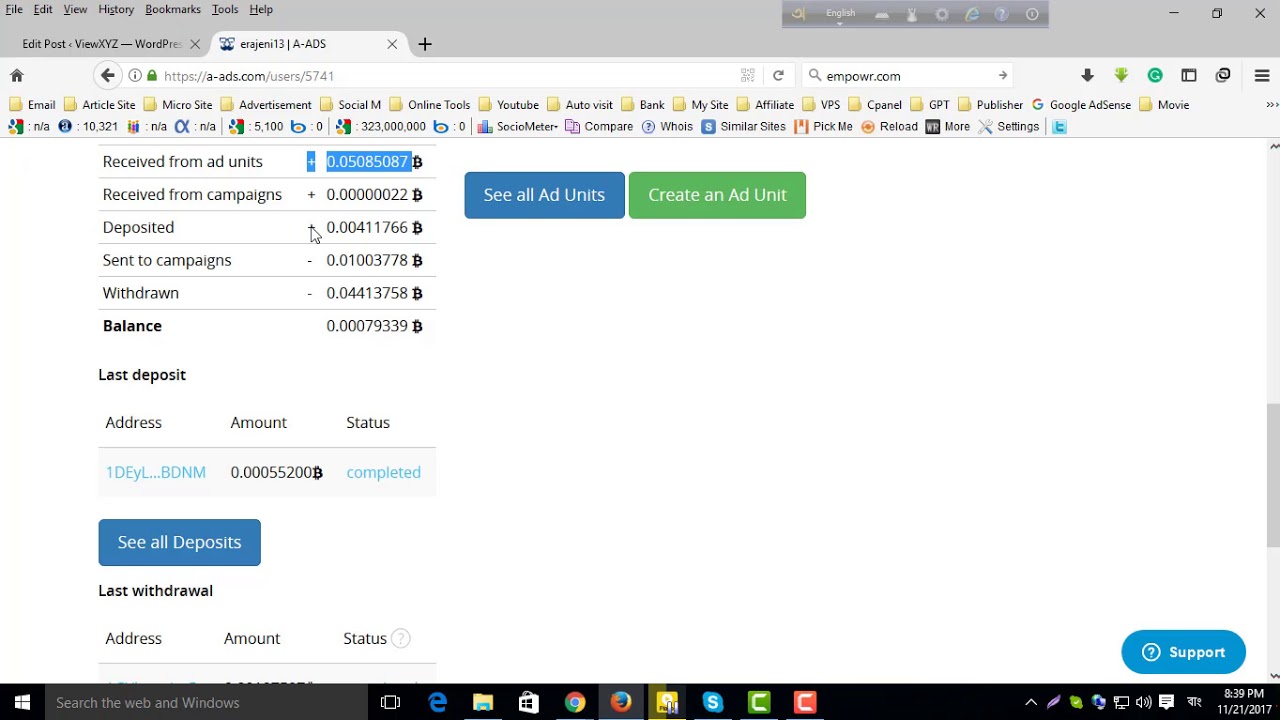Viewport: 1280px width, 720px height.
Task: Reload the page with refresh icon
Action: click(x=778, y=76)
